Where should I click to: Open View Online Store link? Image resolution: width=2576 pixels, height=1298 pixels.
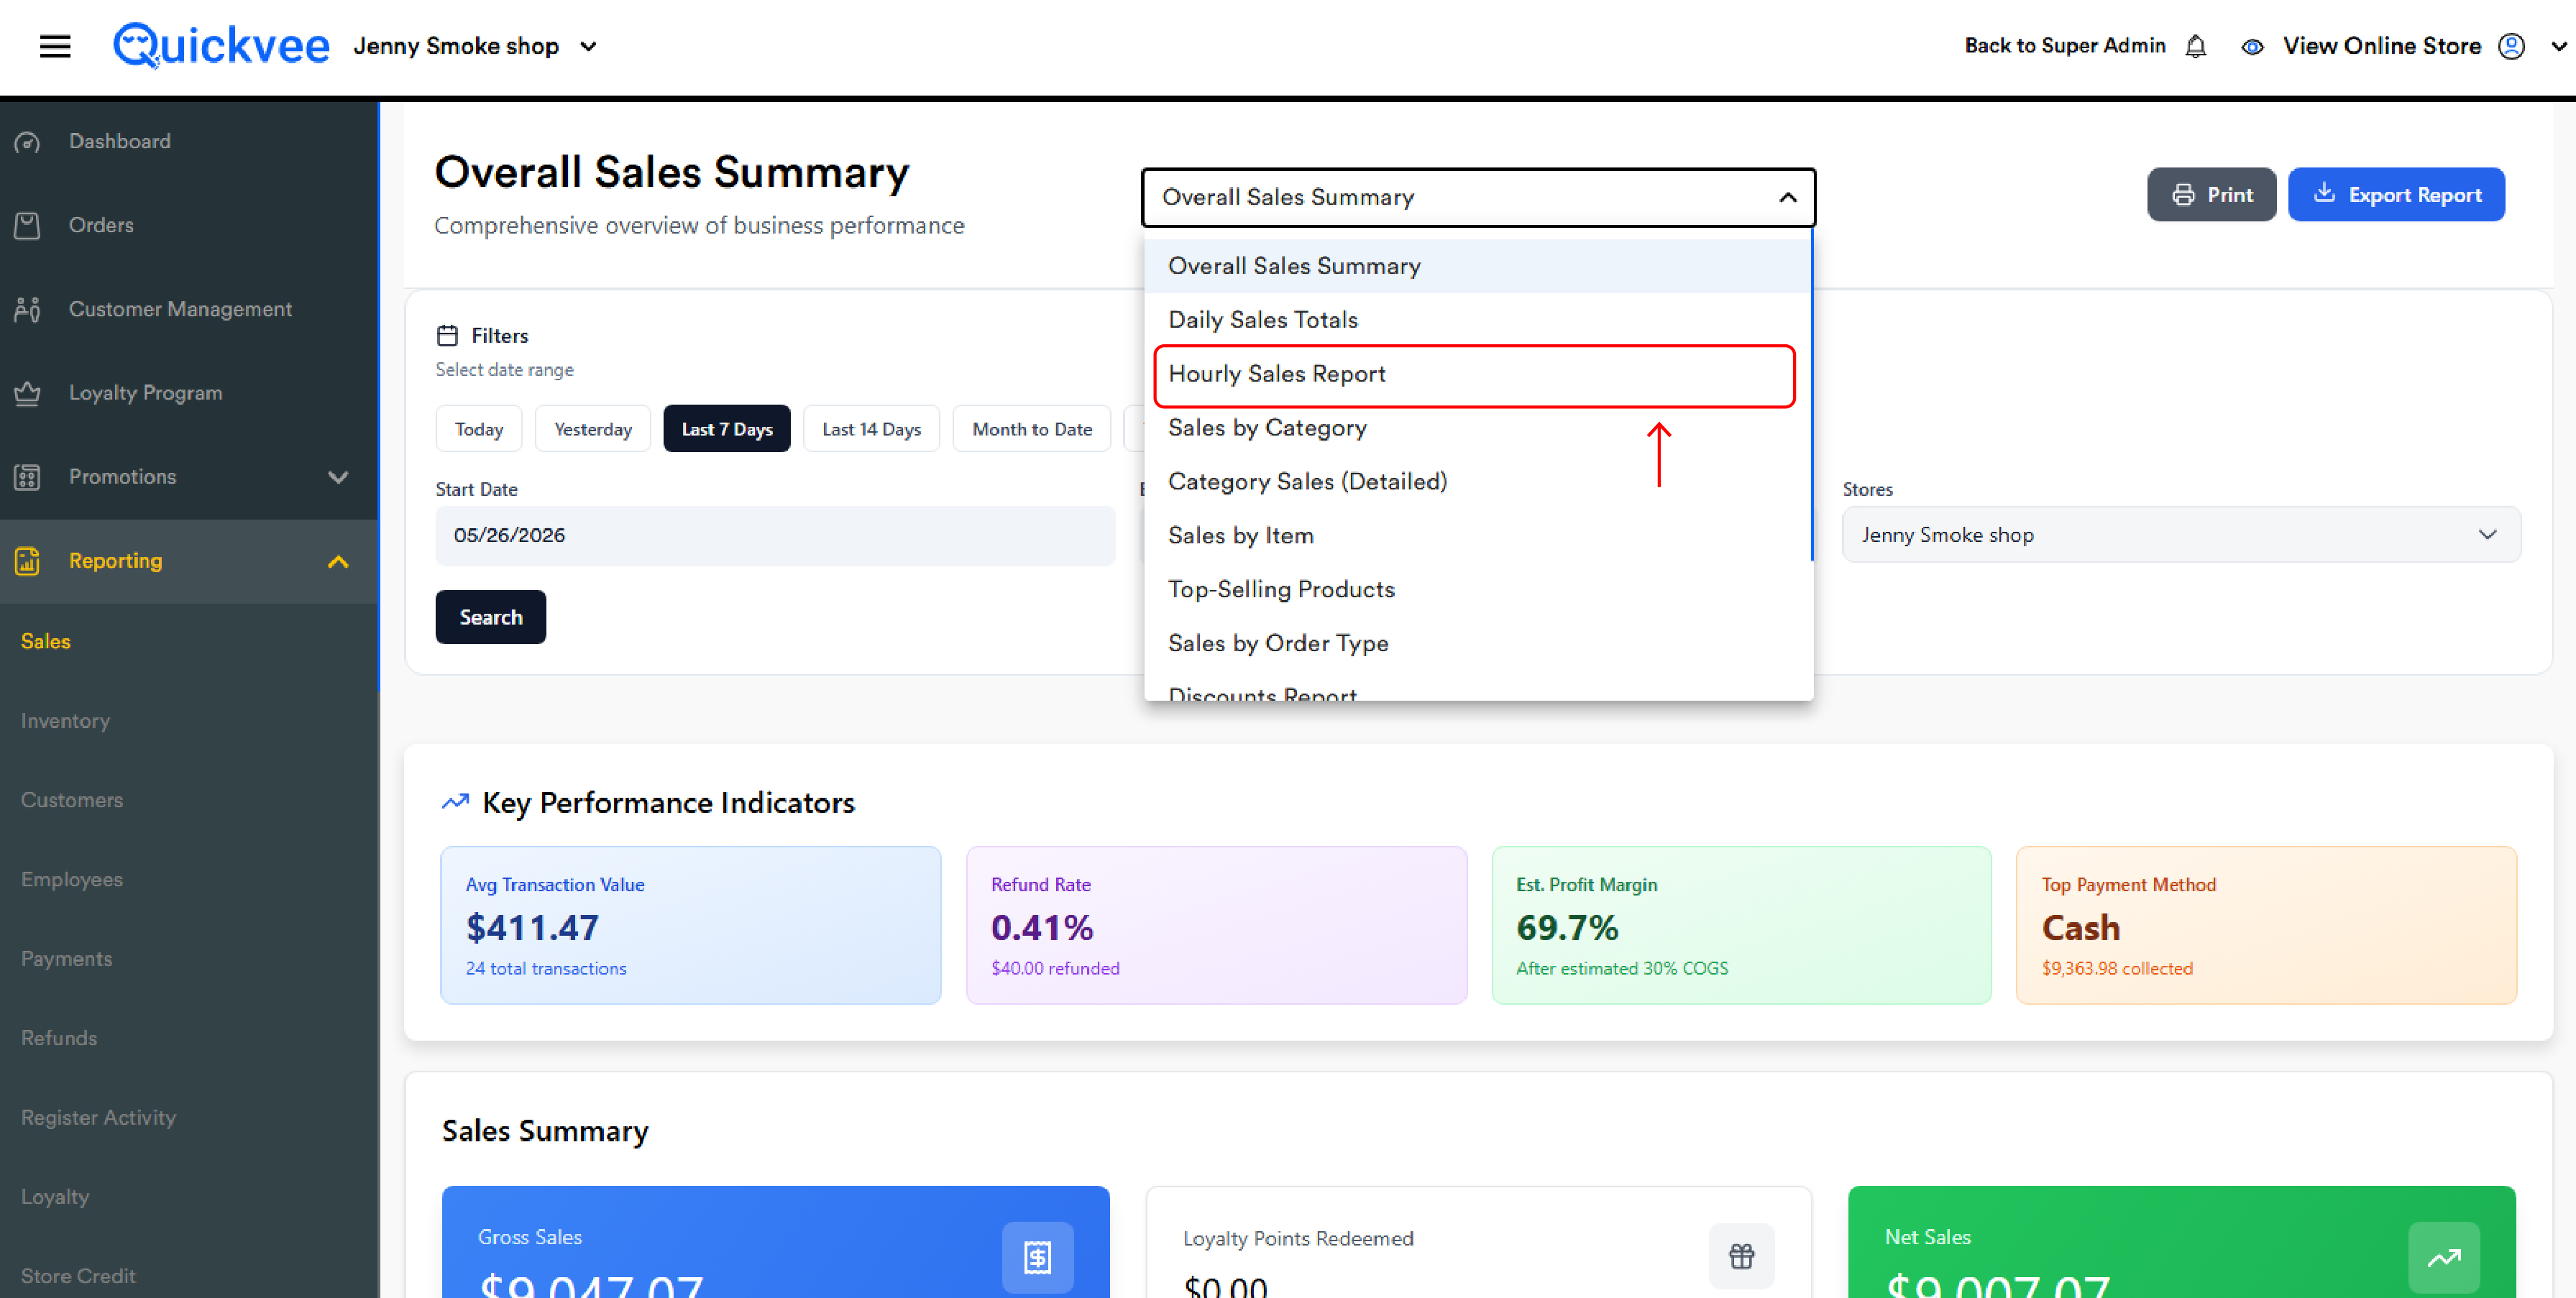coord(2381,46)
